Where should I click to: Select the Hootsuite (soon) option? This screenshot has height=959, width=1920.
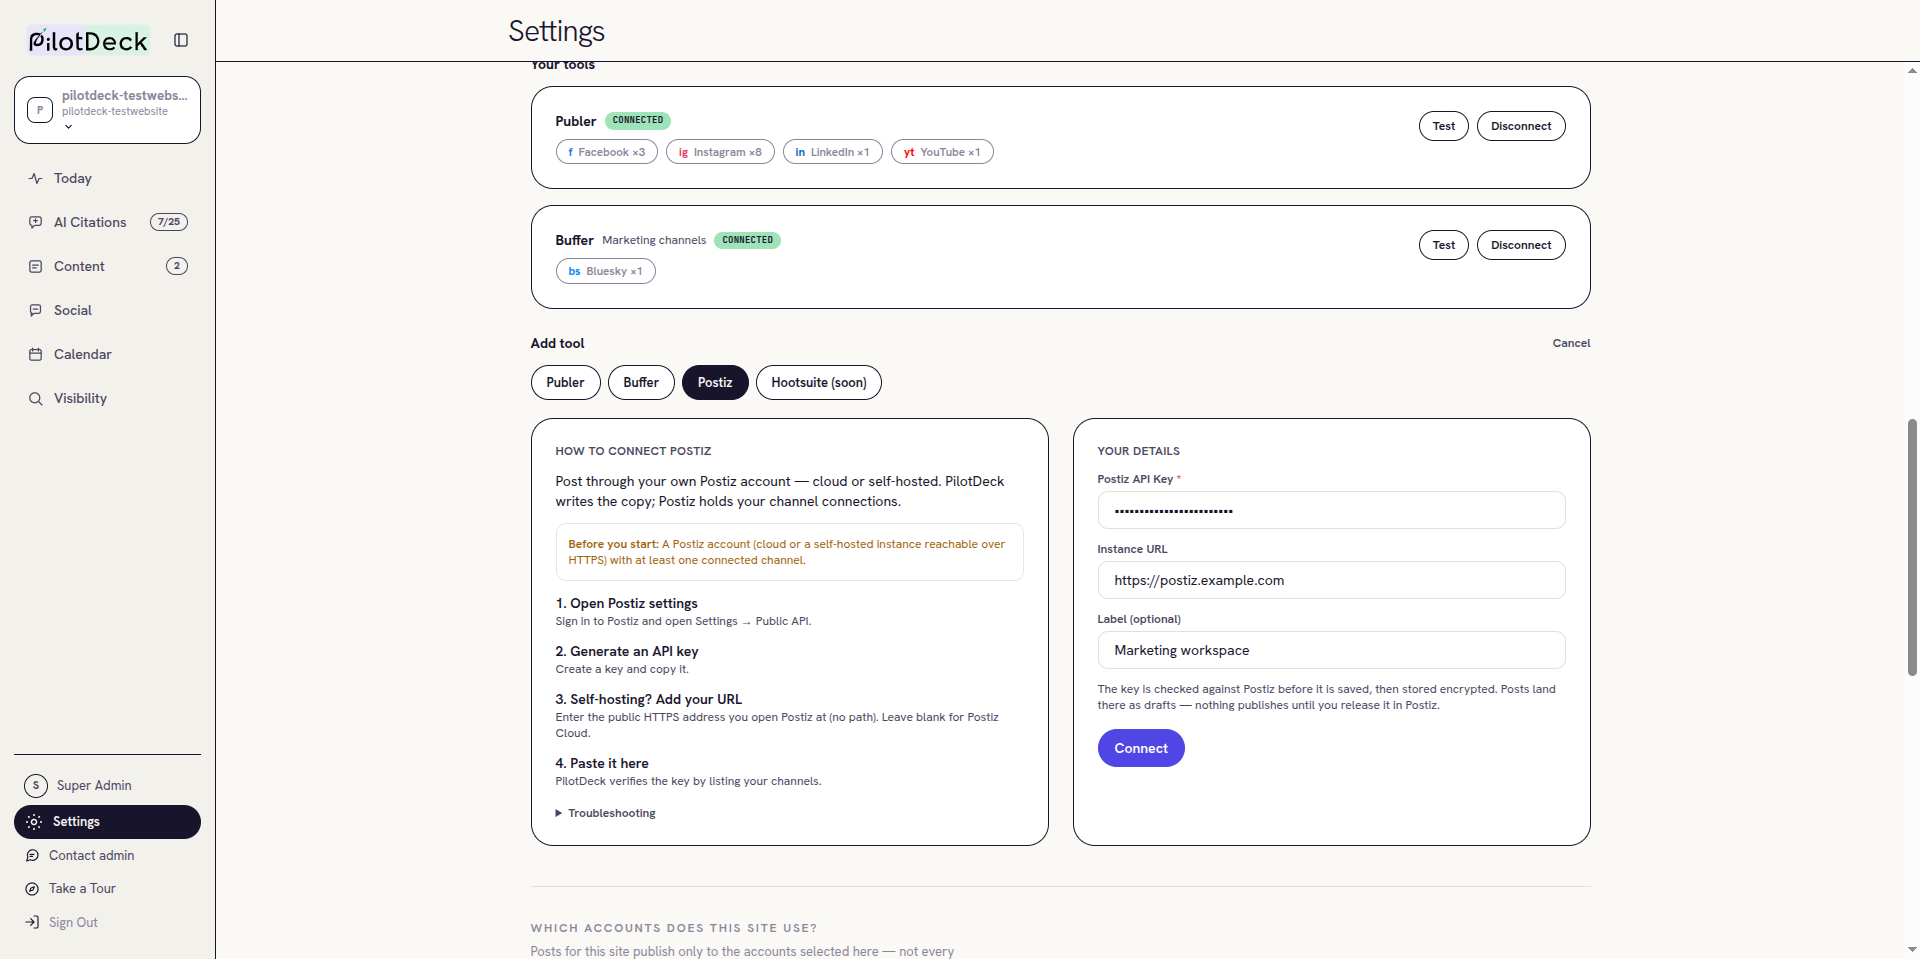point(819,382)
